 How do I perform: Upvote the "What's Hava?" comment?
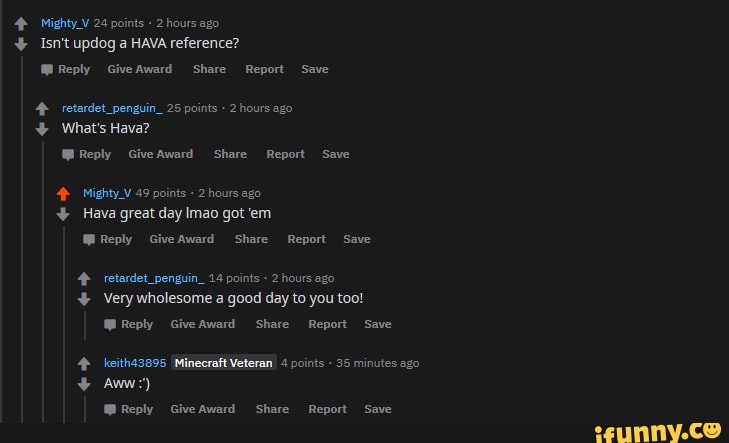pyautogui.click(x=41, y=109)
